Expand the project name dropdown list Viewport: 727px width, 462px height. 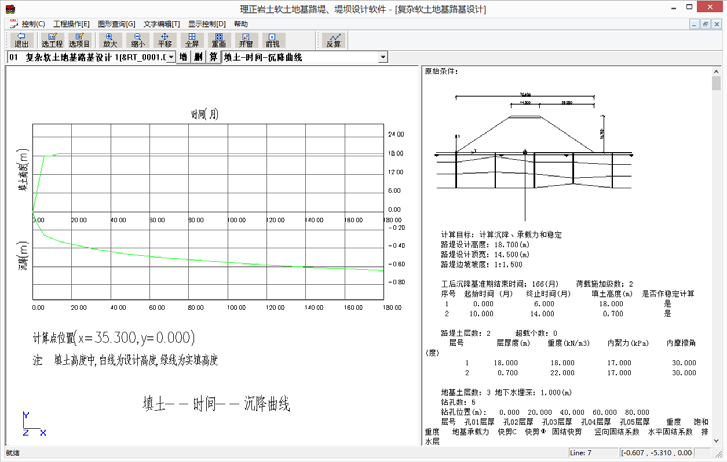[171, 58]
